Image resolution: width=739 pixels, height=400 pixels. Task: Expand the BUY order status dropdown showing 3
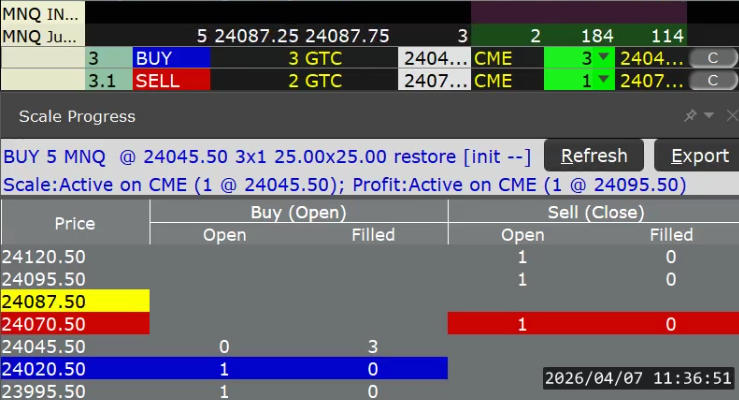pos(601,58)
